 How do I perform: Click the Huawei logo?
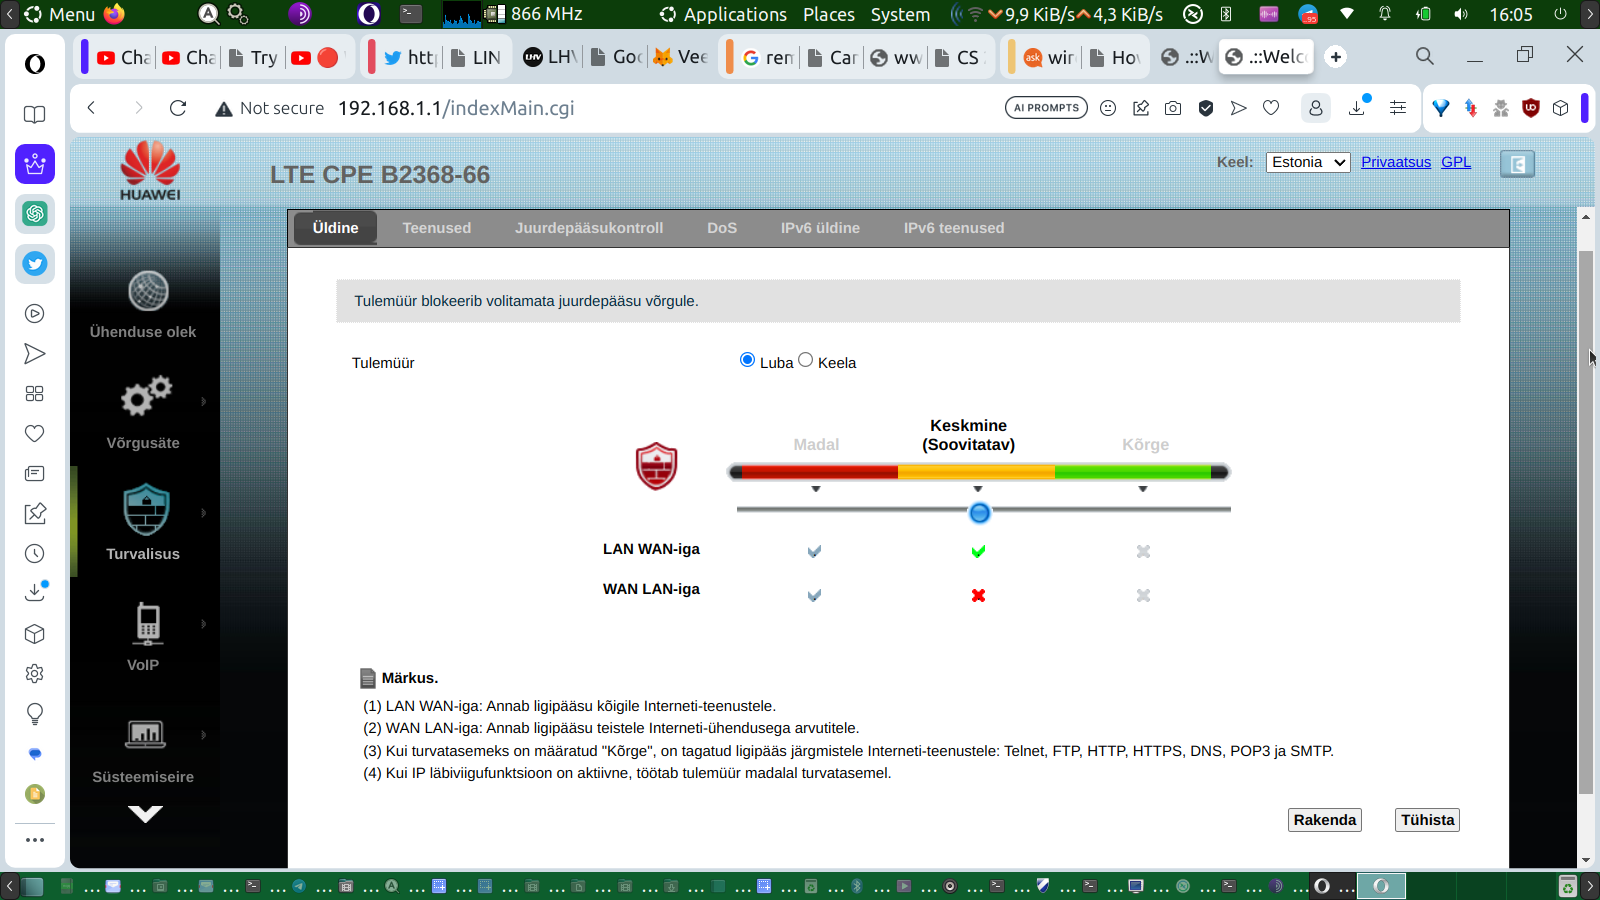coord(150,171)
